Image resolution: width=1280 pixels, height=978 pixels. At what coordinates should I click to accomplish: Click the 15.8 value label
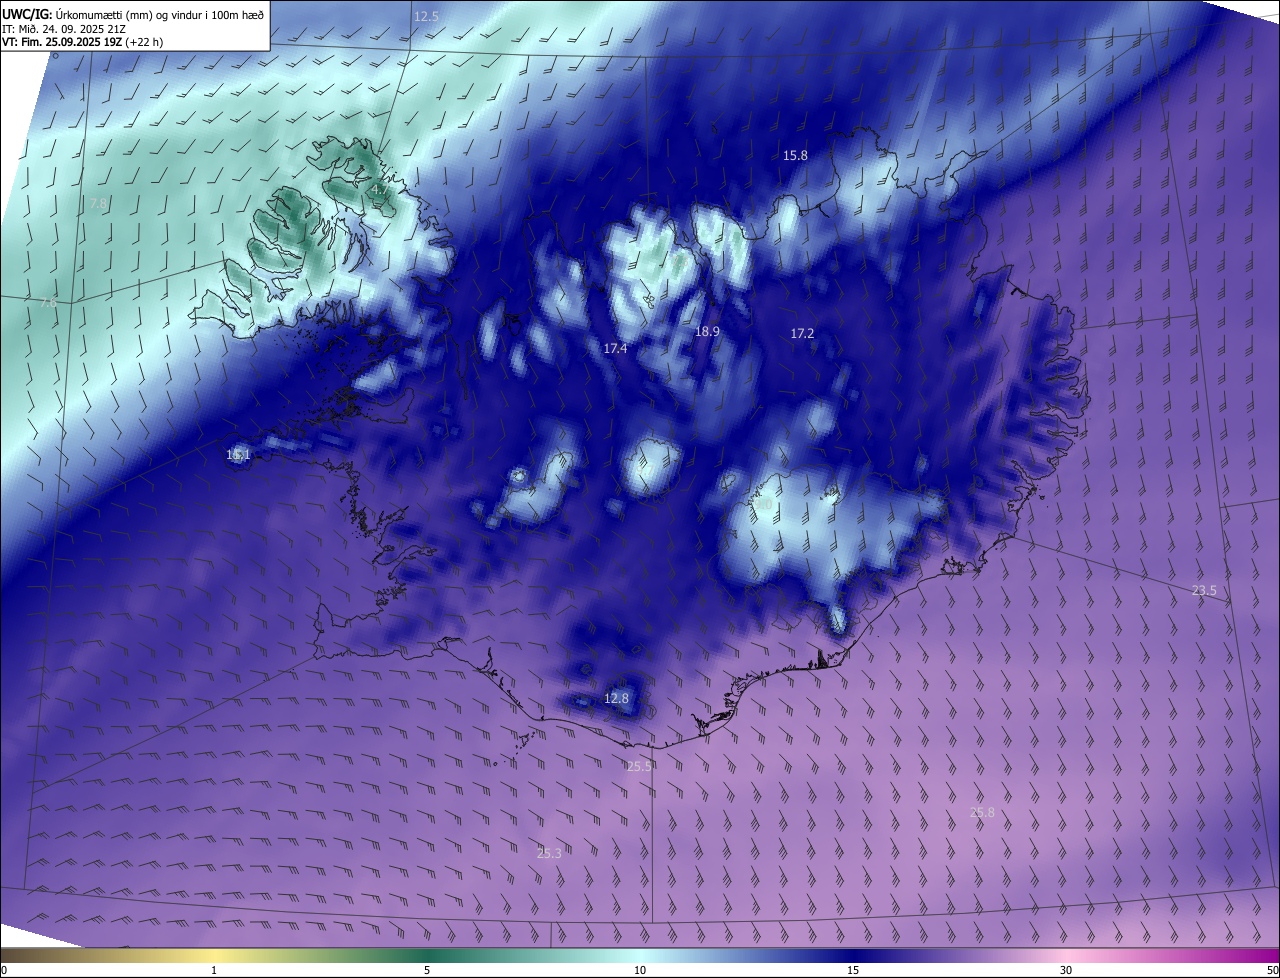795,155
